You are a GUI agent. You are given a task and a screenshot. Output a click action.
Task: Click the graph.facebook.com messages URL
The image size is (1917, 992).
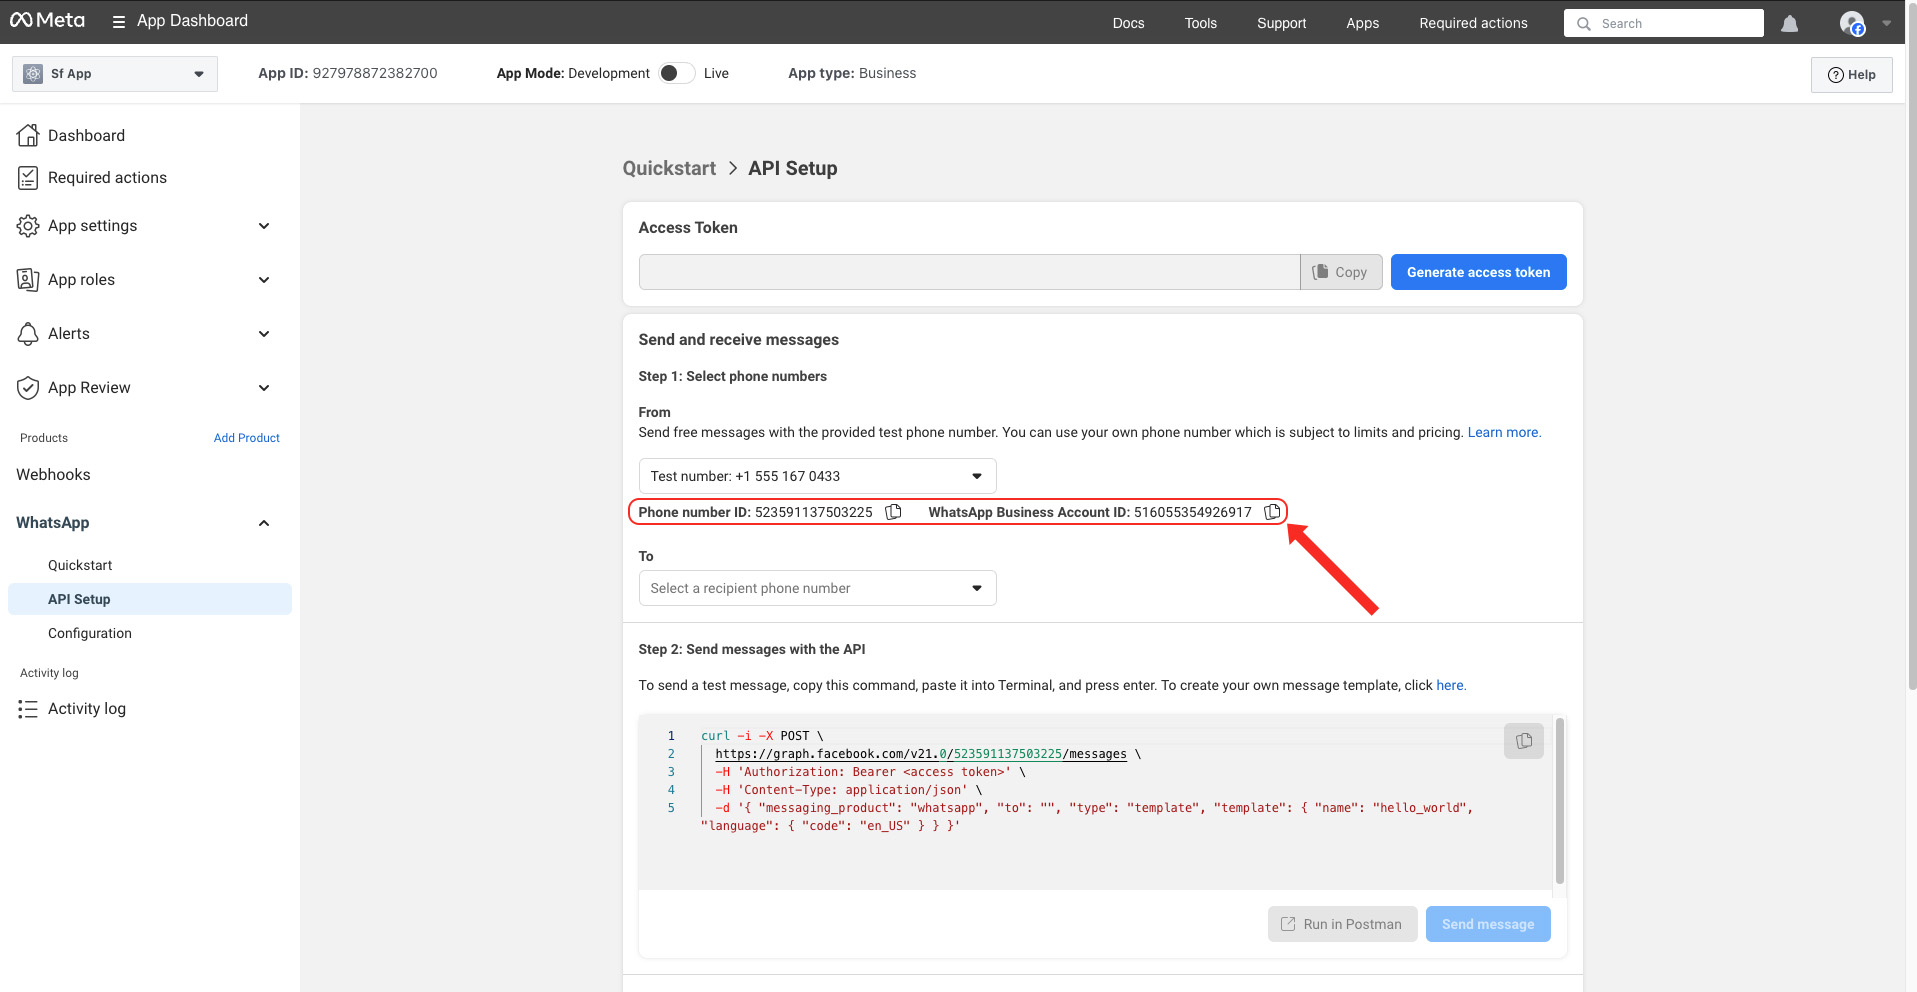[x=921, y=754]
